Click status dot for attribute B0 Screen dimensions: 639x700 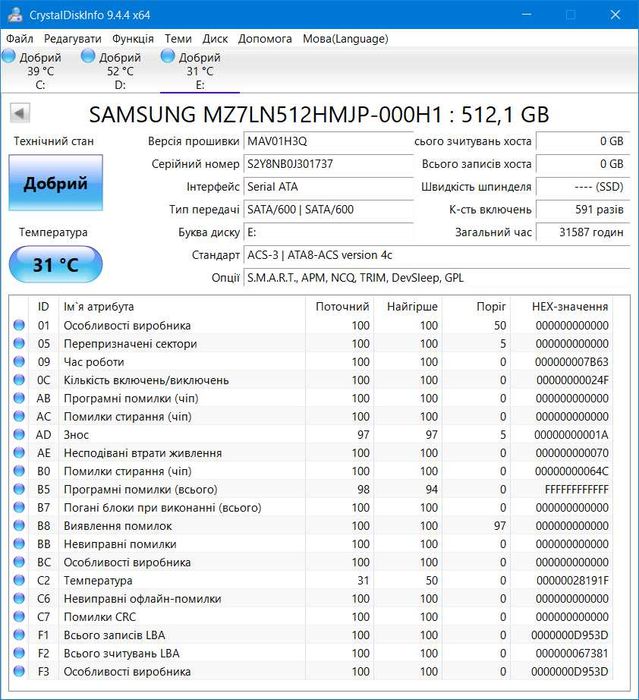click(19, 471)
